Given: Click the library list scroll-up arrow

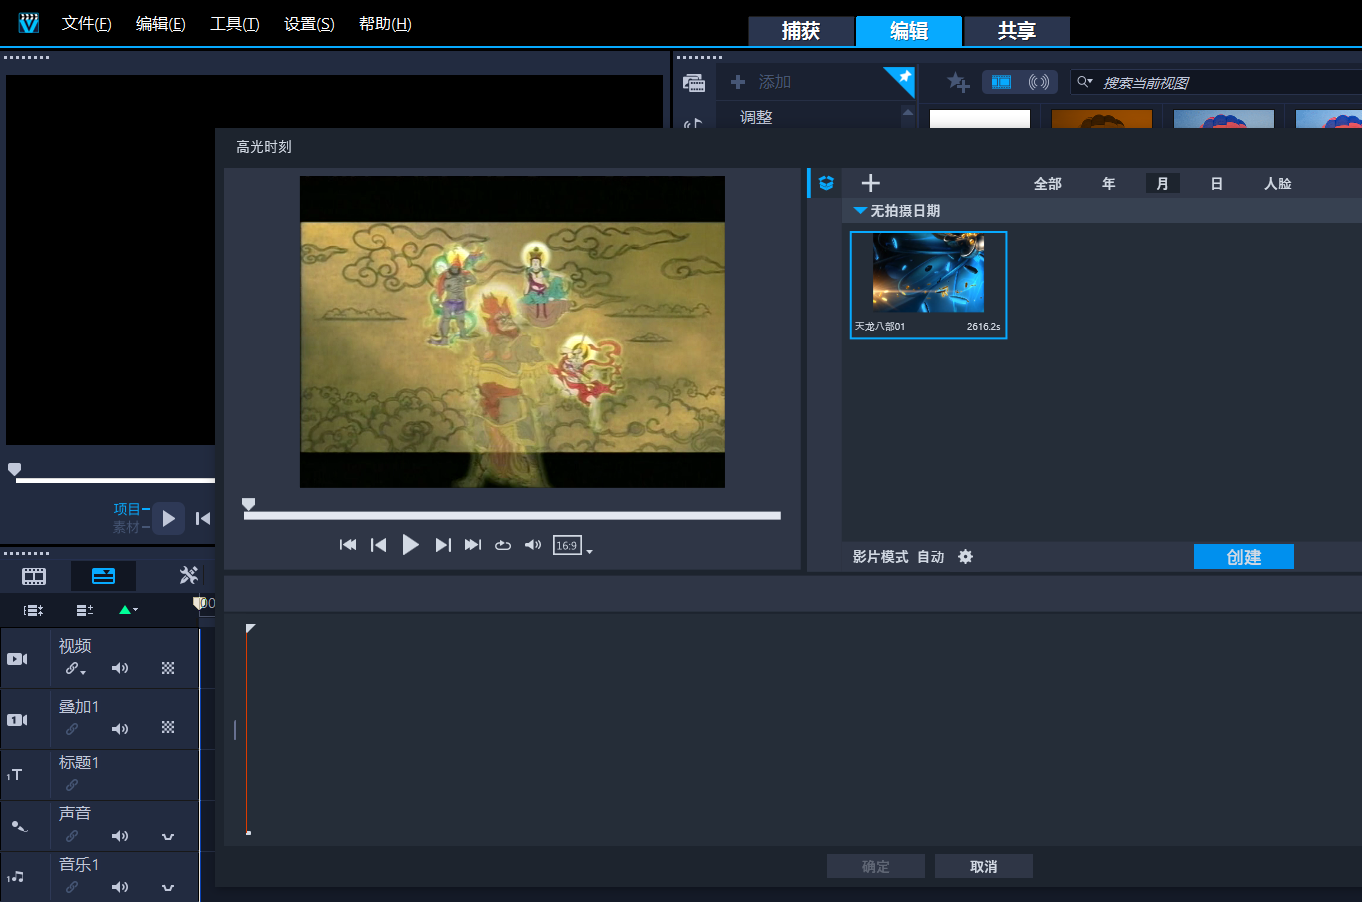Looking at the screenshot, I should tap(908, 112).
